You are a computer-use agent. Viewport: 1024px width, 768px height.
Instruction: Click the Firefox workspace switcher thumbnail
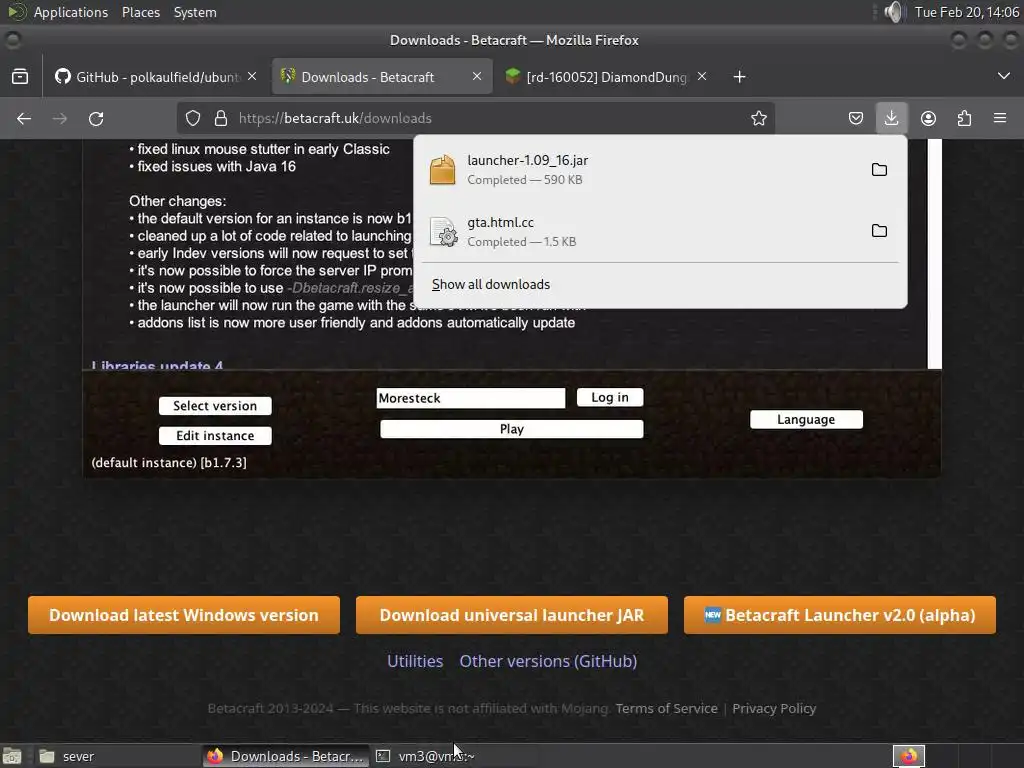click(908, 756)
